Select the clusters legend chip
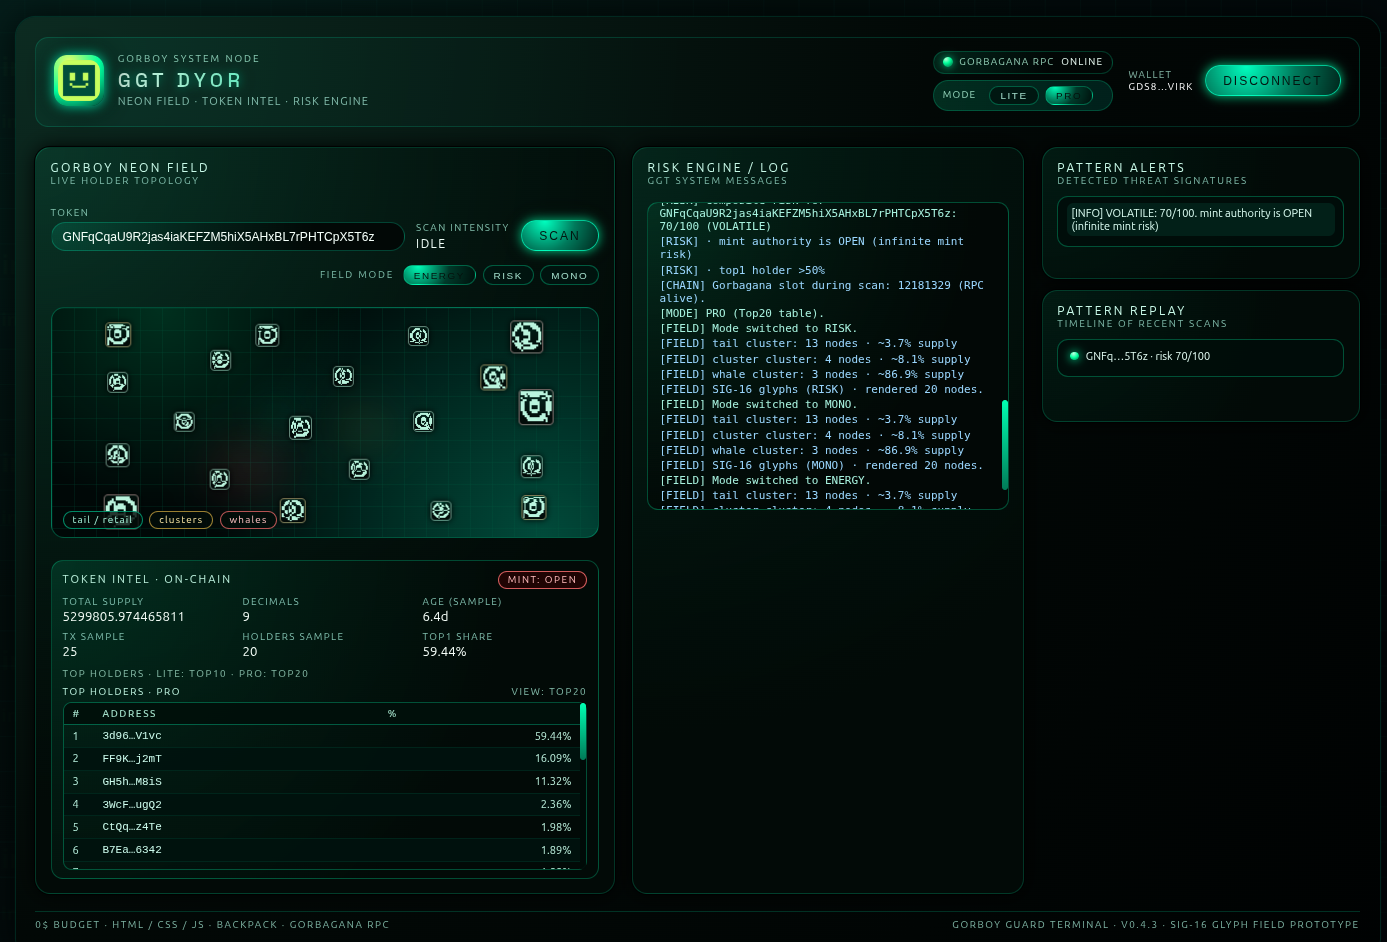This screenshot has width=1387, height=942. [x=181, y=520]
